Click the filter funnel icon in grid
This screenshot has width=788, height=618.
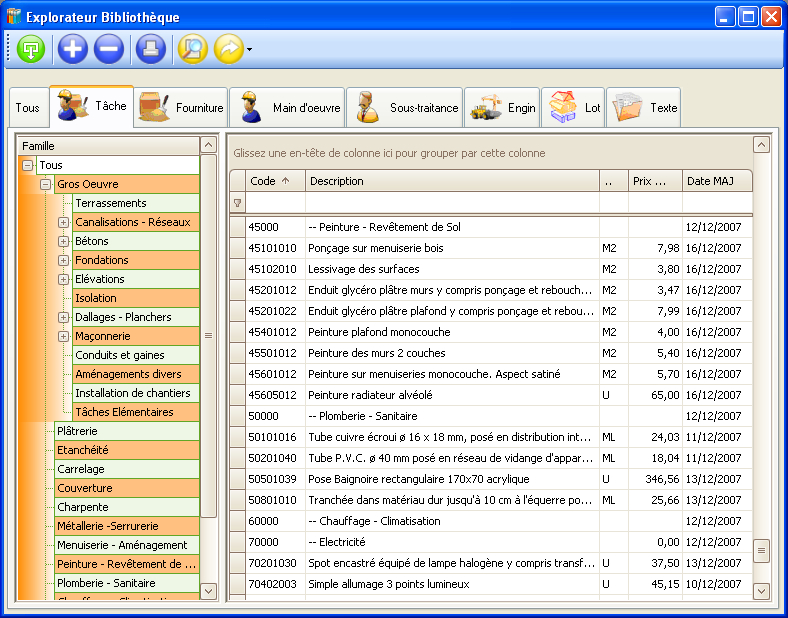coord(237,203)
